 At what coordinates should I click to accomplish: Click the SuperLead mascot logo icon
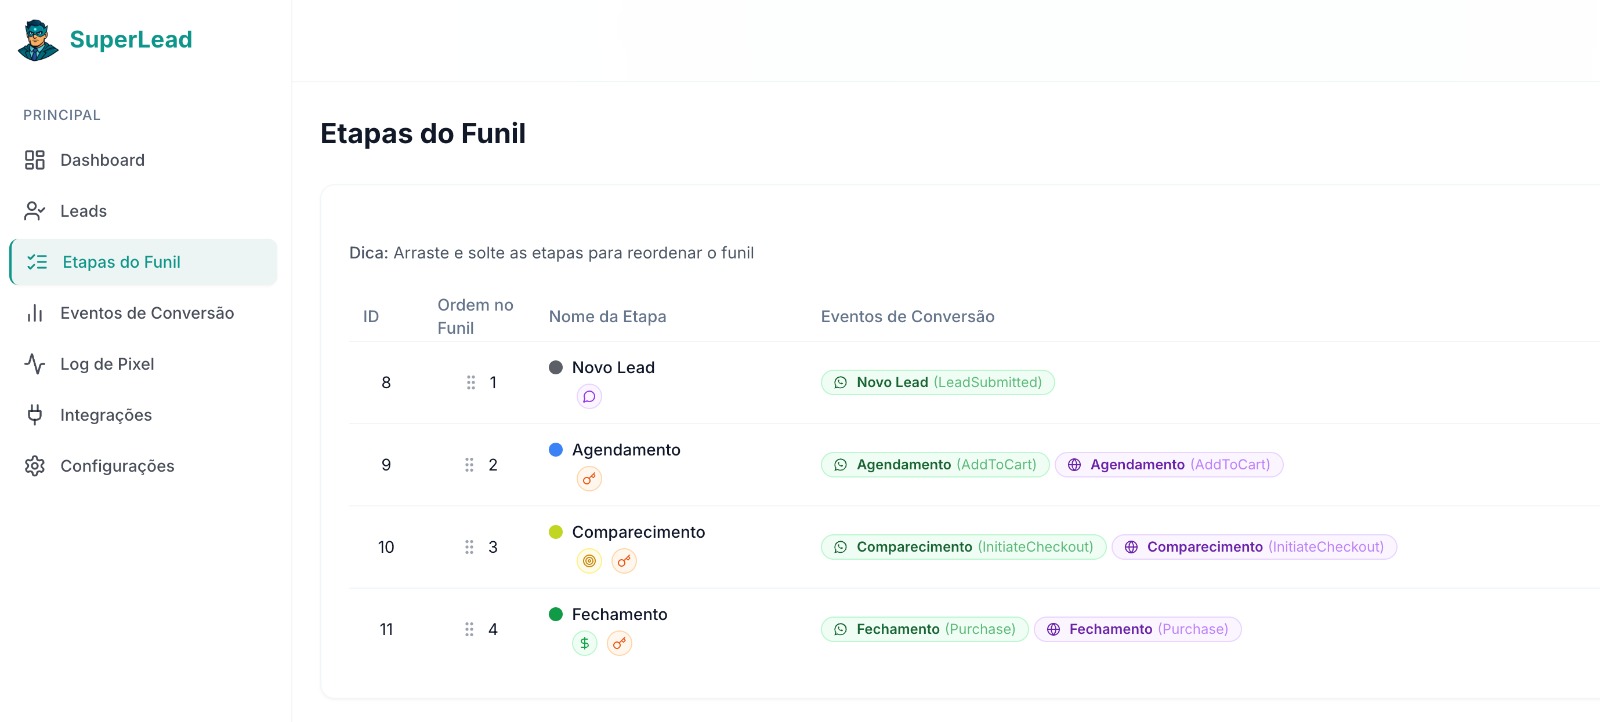(38, 40)
